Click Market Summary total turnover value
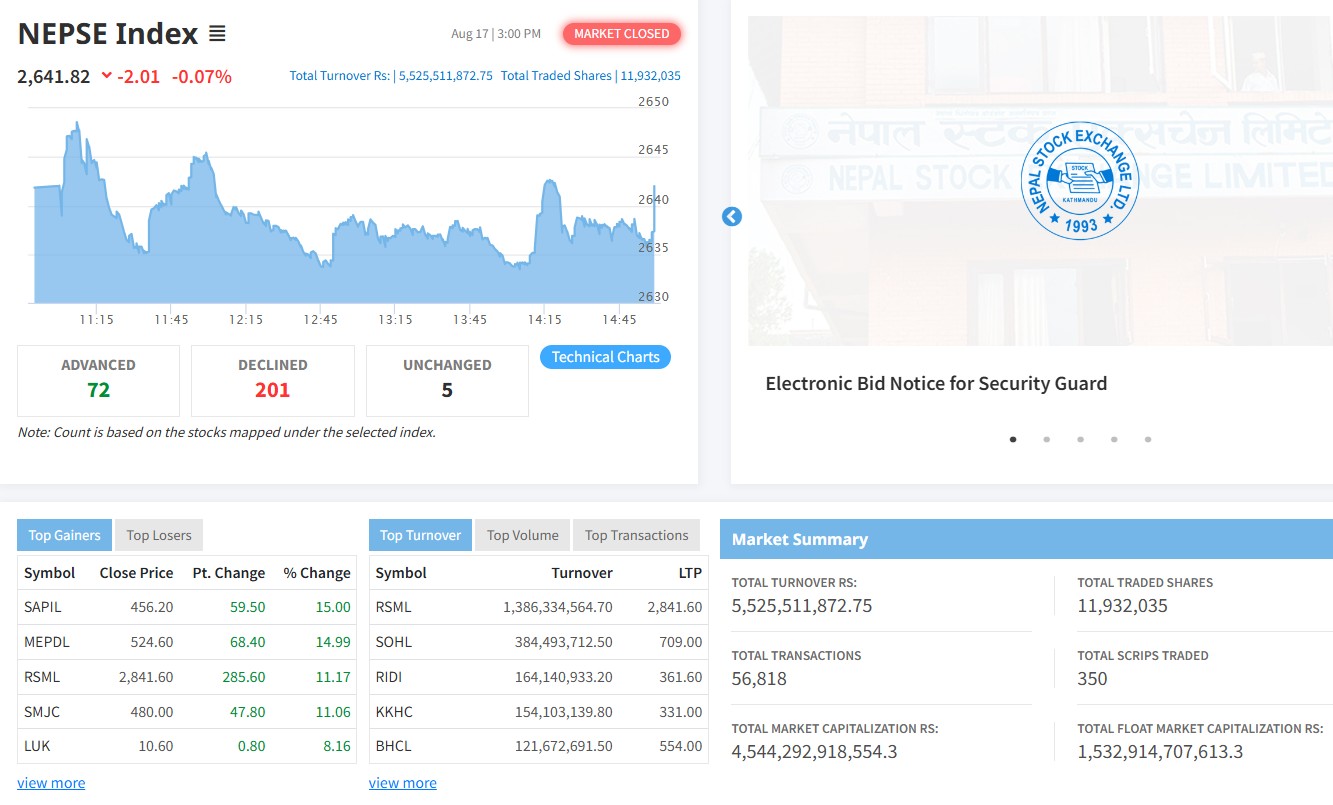The image size is (1333, 805). point(802,606)
